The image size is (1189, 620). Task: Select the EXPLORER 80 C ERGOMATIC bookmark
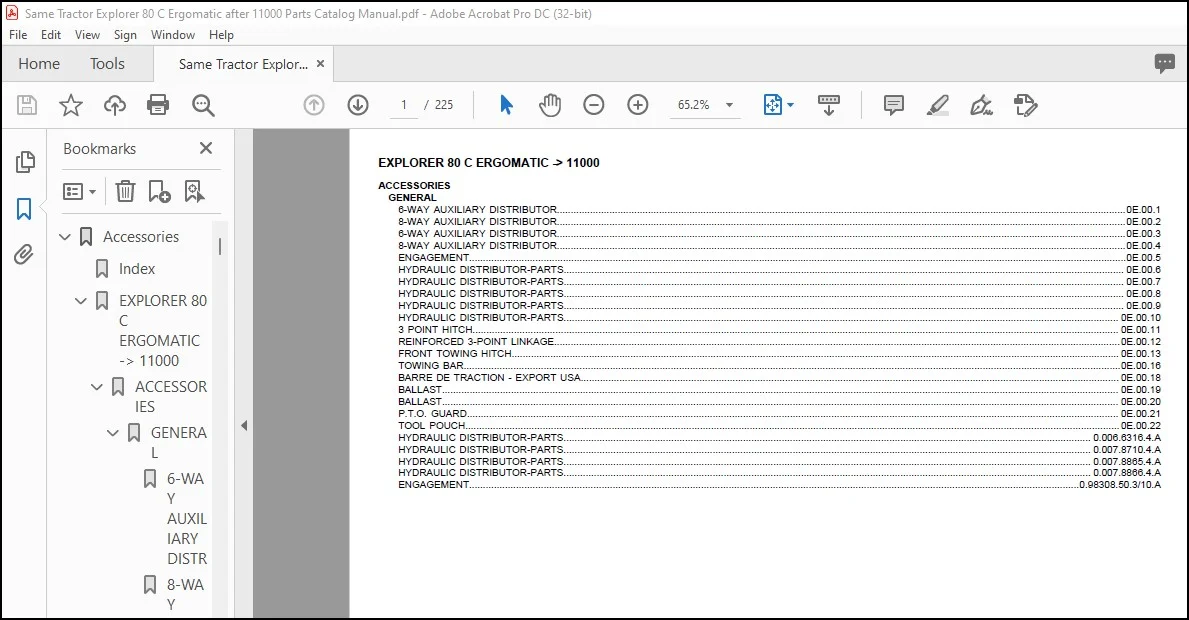pyautogui.click(x=162, y=330)
